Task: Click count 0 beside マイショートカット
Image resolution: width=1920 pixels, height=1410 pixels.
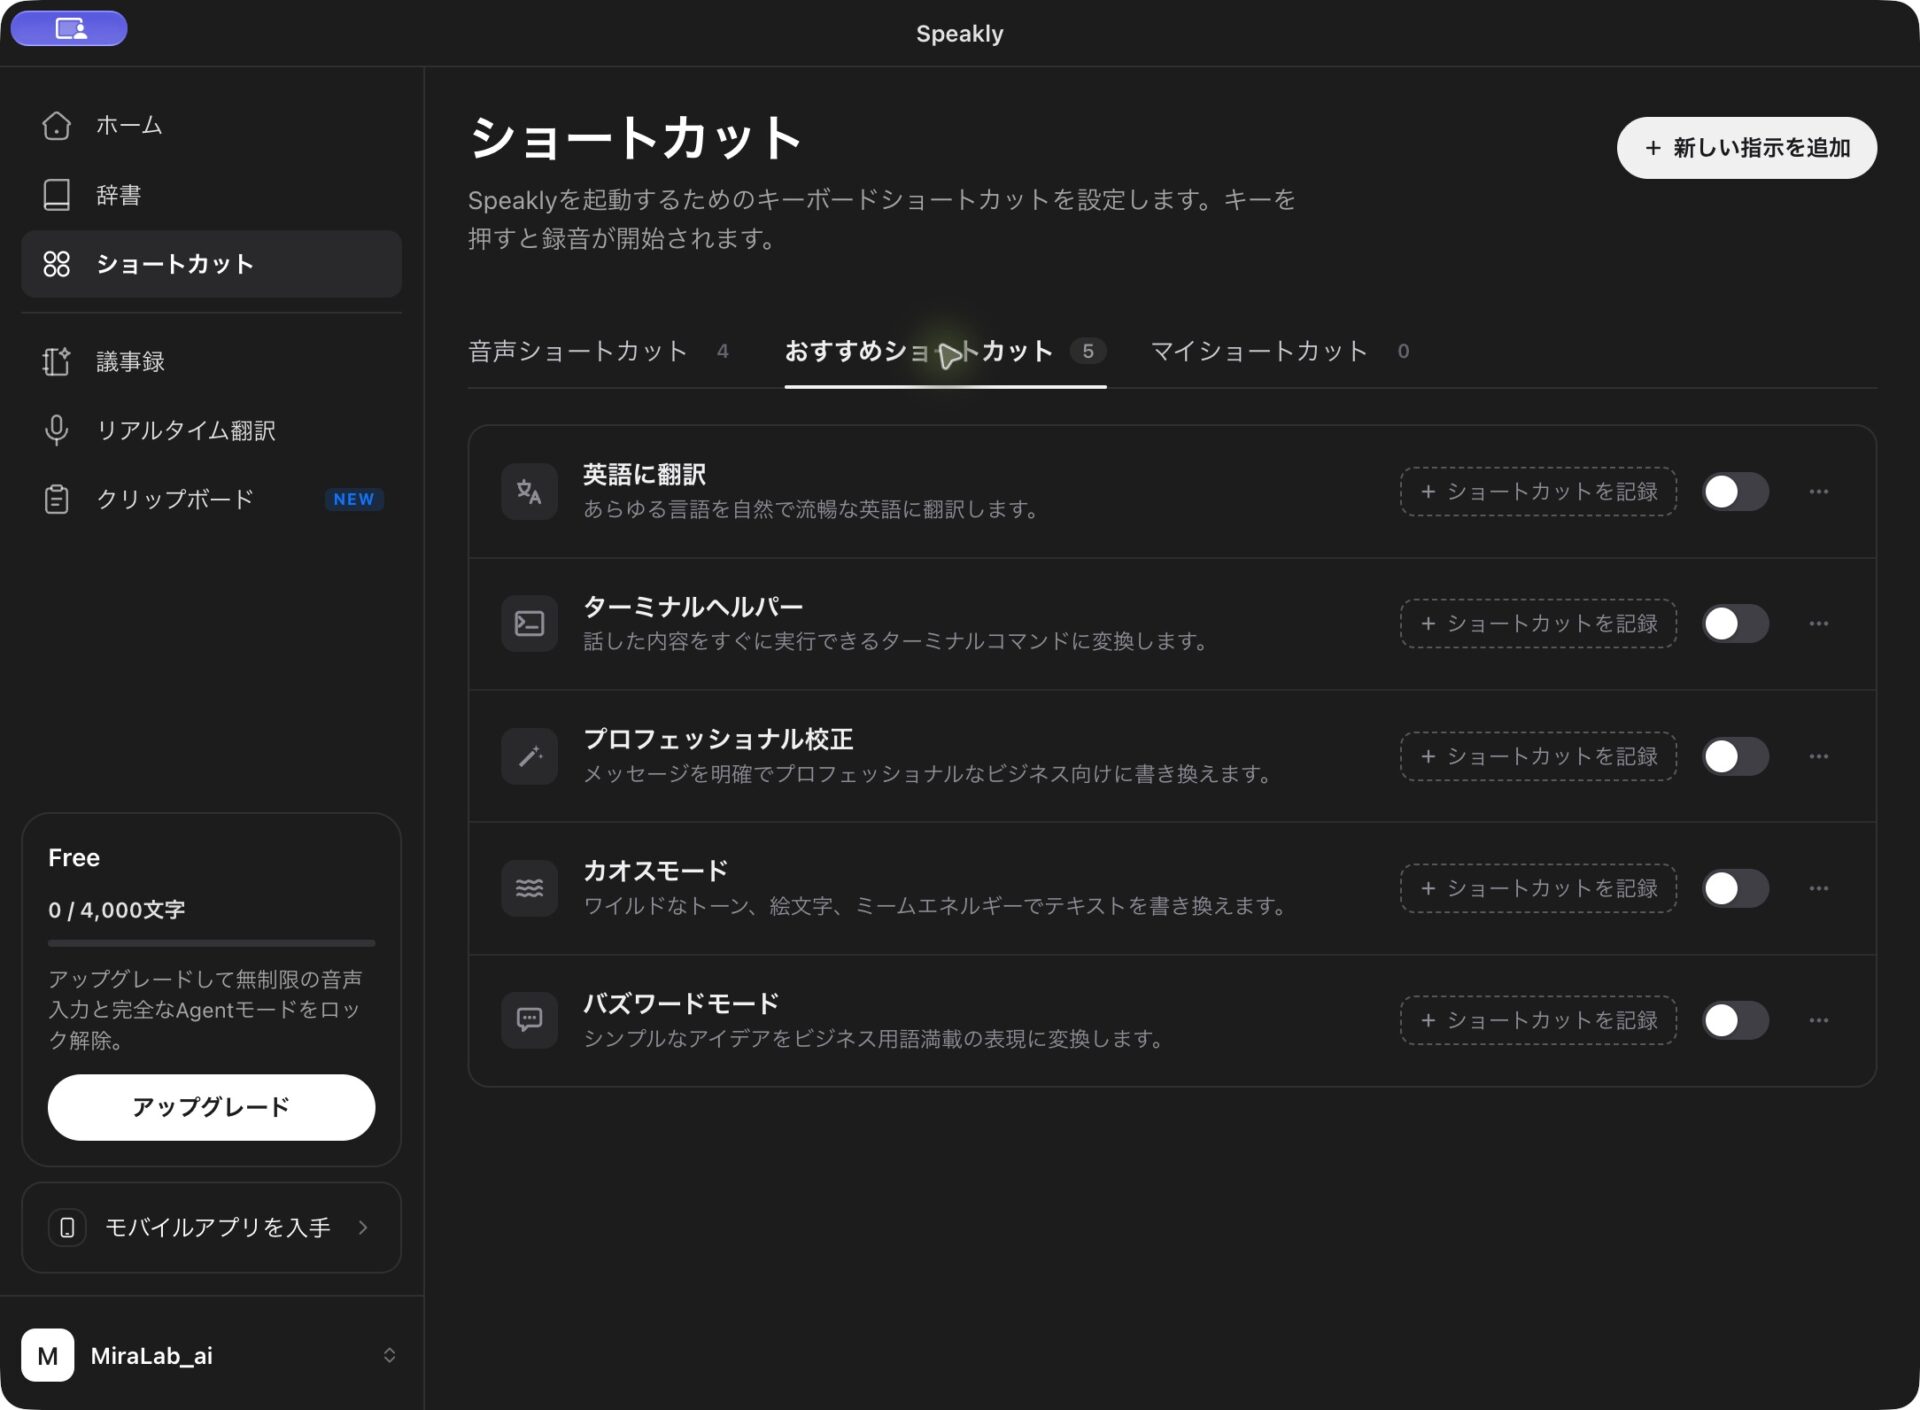Action: click(1403, 351)
